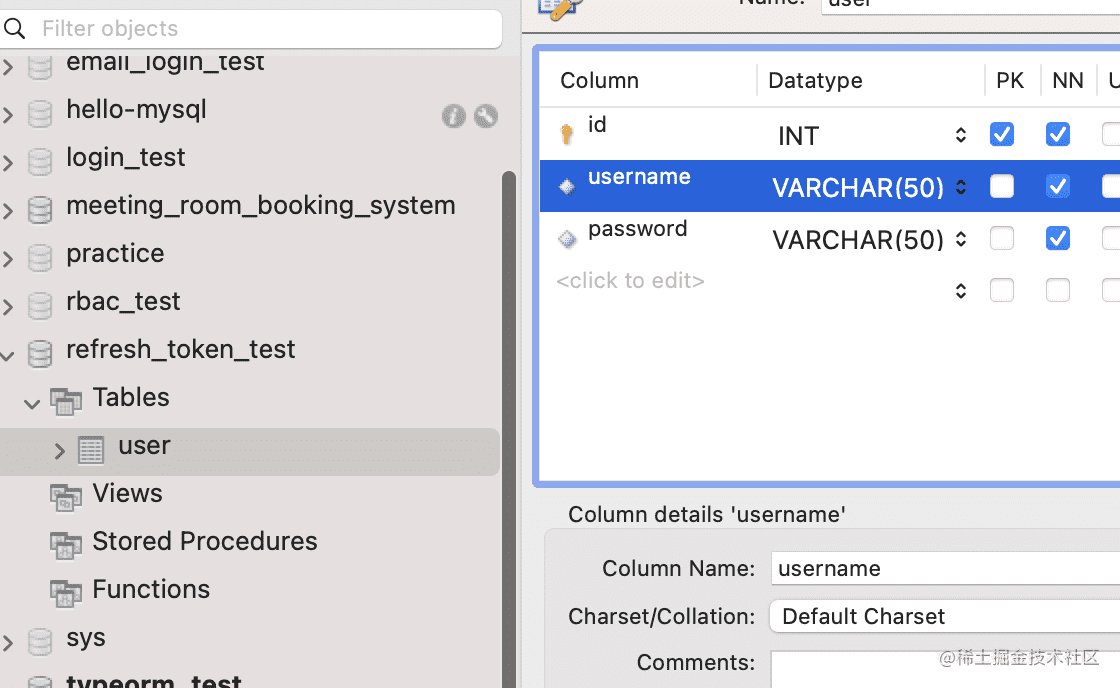
Task: Click the user table icon in tree
Action: click(x=91, y=451)
